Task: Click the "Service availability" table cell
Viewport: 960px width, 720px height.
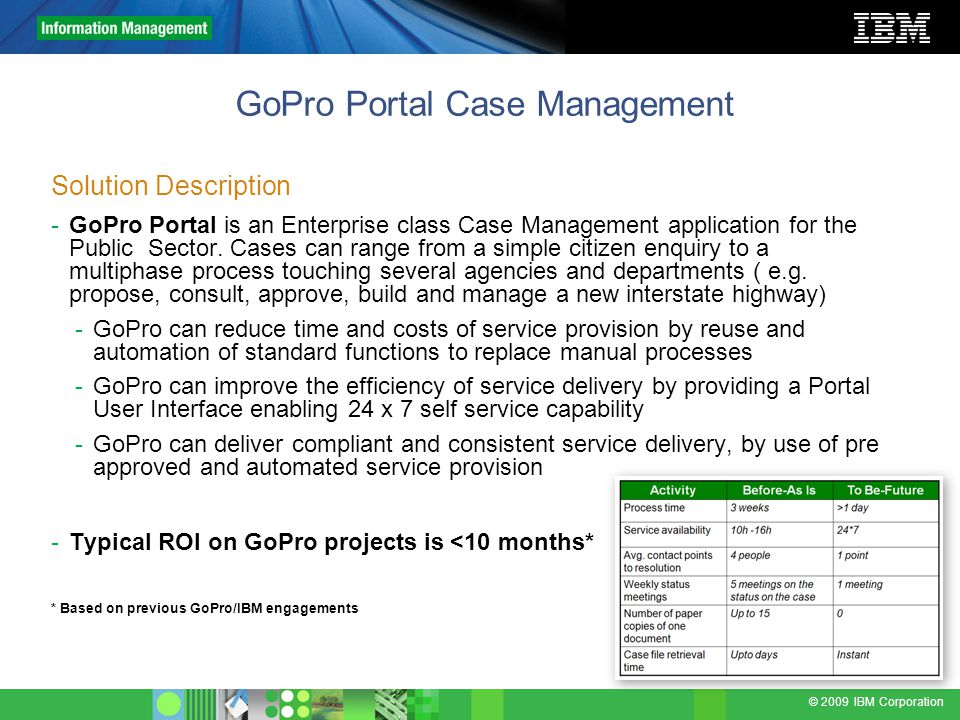Action: pyautogui.click(x=673, y=534)
